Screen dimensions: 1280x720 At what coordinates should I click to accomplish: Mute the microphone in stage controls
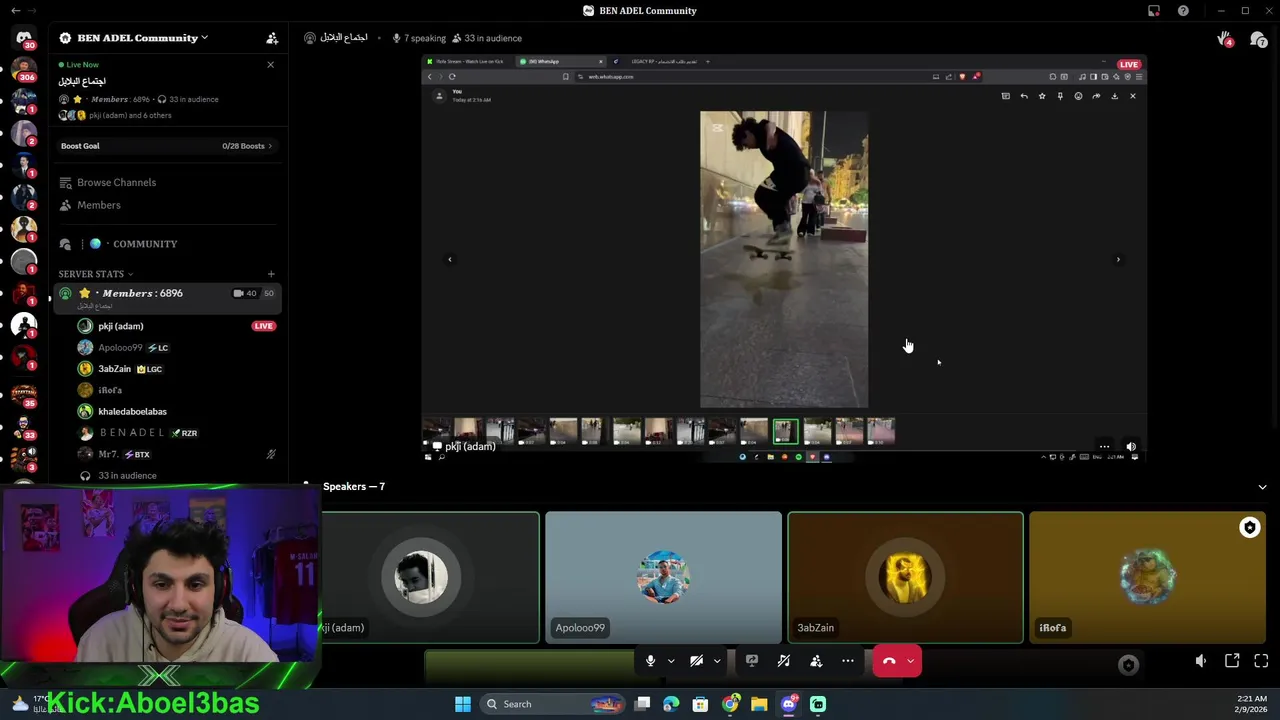[650, 661]
